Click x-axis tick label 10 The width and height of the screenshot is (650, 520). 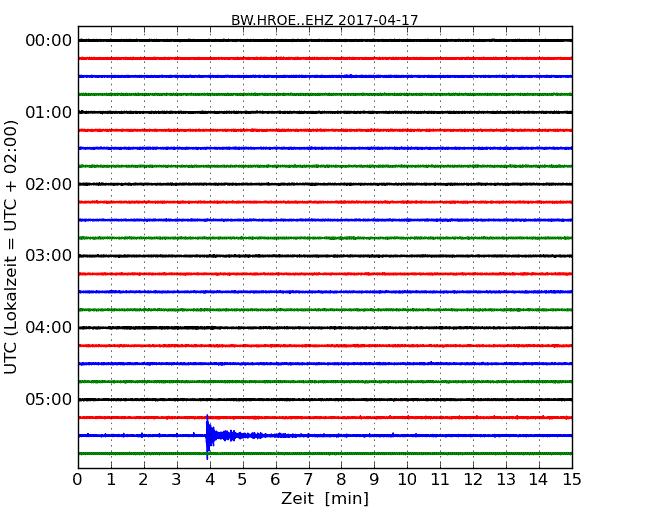pyautogui.click(x=407, y=480)
